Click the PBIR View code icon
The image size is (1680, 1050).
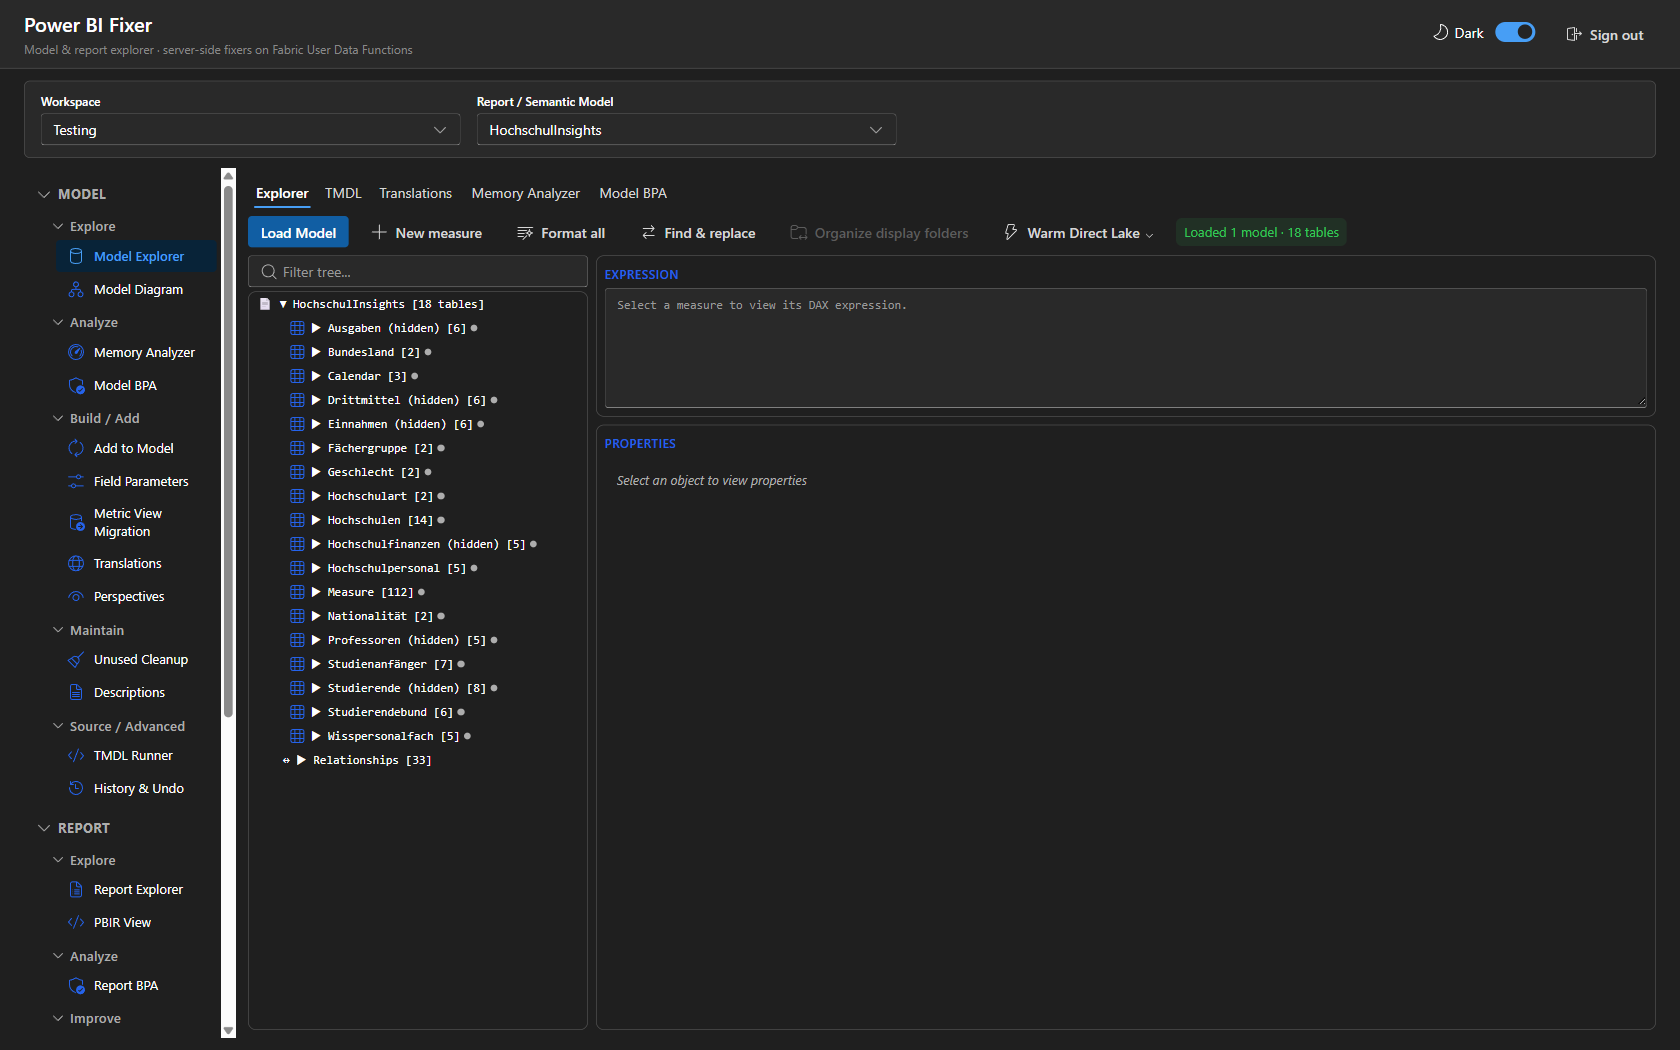(x=76, y=922)
